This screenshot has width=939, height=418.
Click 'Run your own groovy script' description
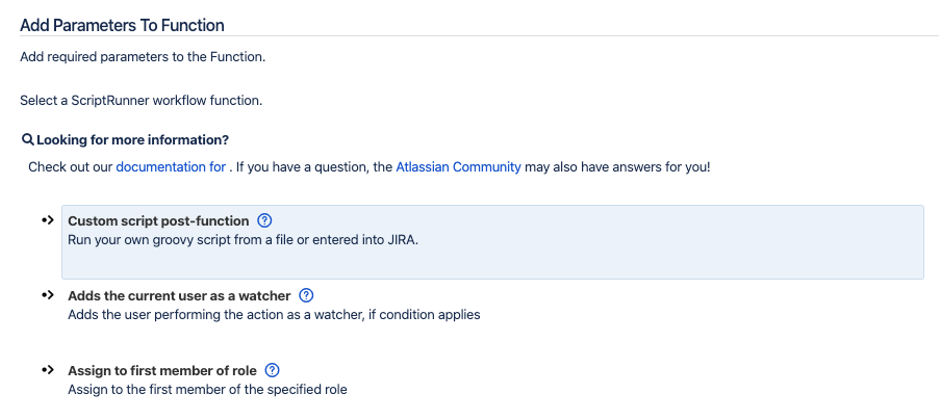(x=242, y=241)
